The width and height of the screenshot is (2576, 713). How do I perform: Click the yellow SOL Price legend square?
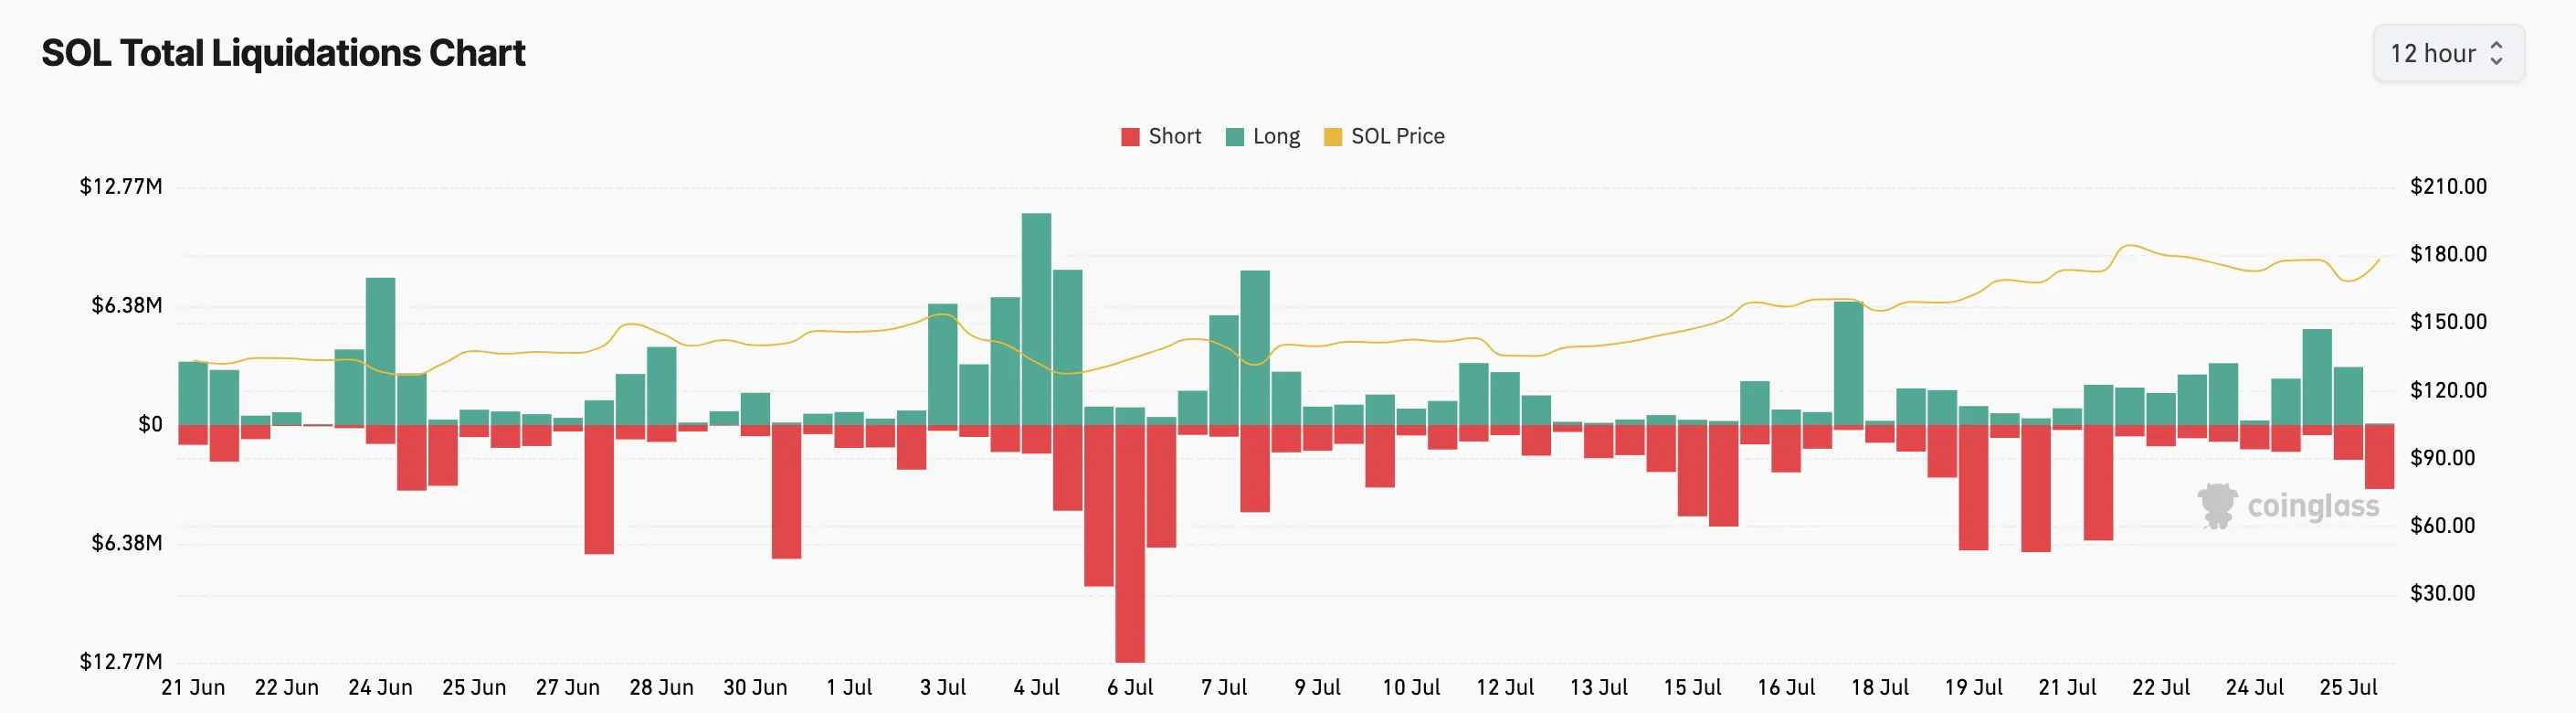coord(1332,137)
